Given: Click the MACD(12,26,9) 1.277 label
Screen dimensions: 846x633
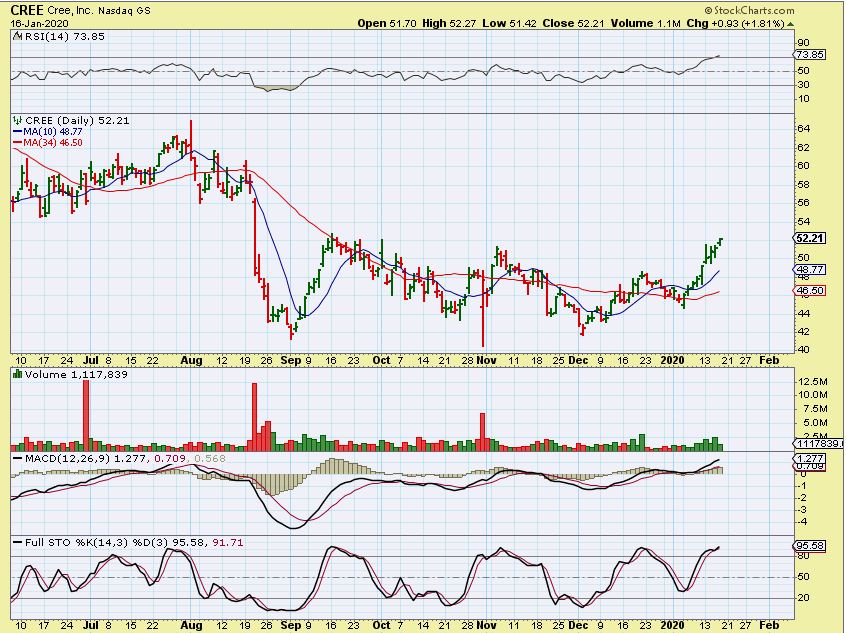Looking at the screenshot, I should point(85,458).
